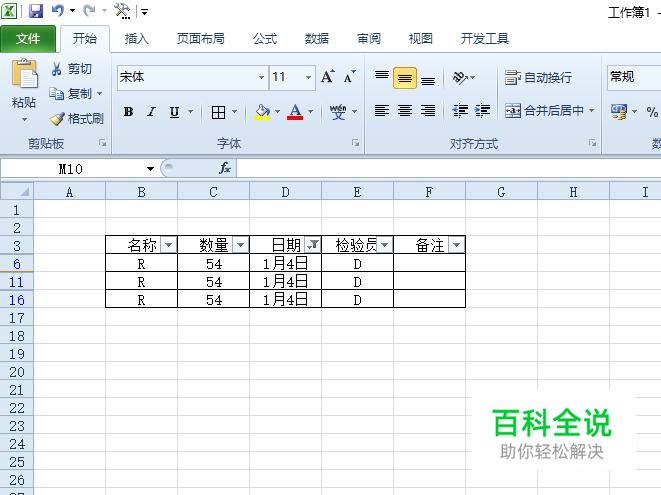The image size is (661, 495).
Task: Select column D header
Action: point(285,192)
